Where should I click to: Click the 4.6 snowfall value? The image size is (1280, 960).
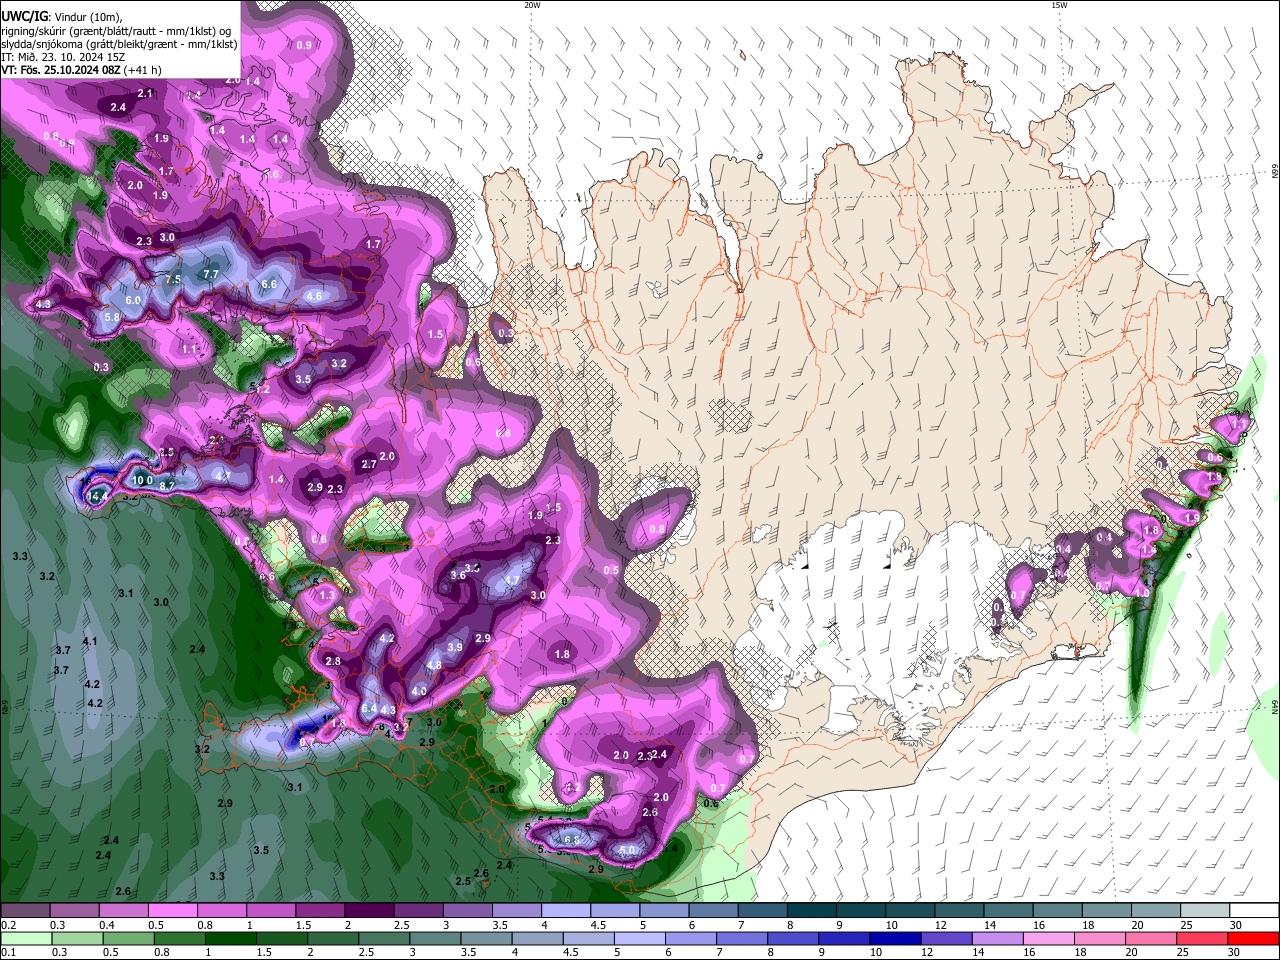[314, 296]
